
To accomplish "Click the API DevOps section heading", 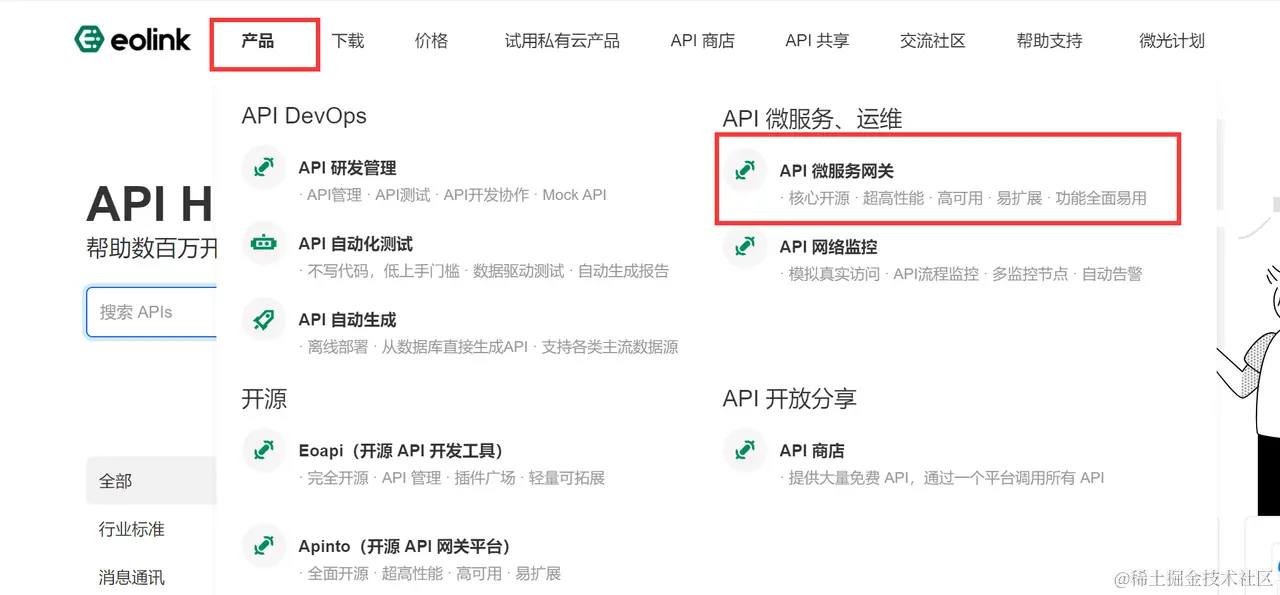I will tap(304, 116).
